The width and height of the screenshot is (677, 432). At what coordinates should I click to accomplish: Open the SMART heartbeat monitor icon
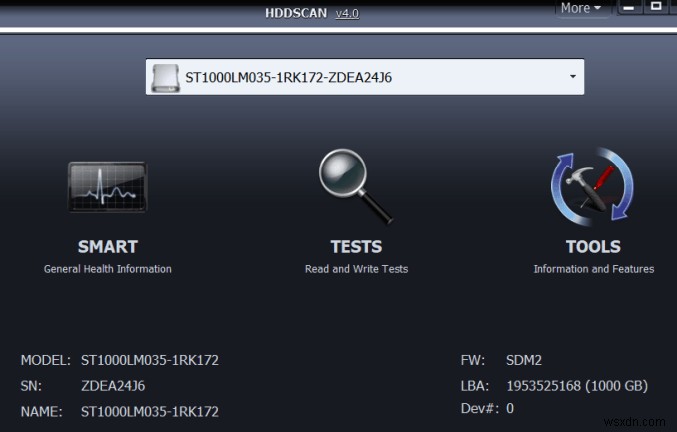click(108, 186)
